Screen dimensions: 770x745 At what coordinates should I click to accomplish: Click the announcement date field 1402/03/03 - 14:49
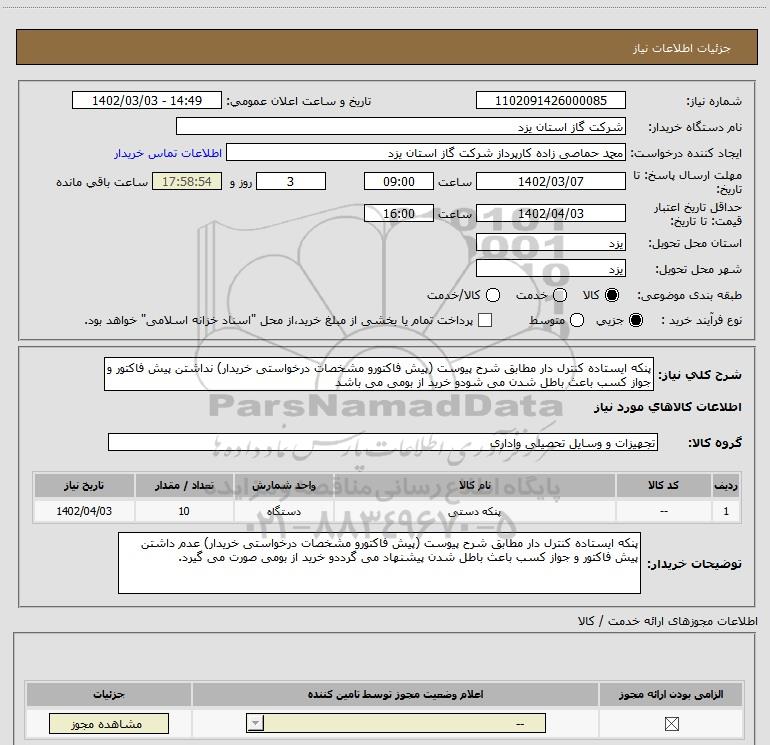click(x=147, y=100)
